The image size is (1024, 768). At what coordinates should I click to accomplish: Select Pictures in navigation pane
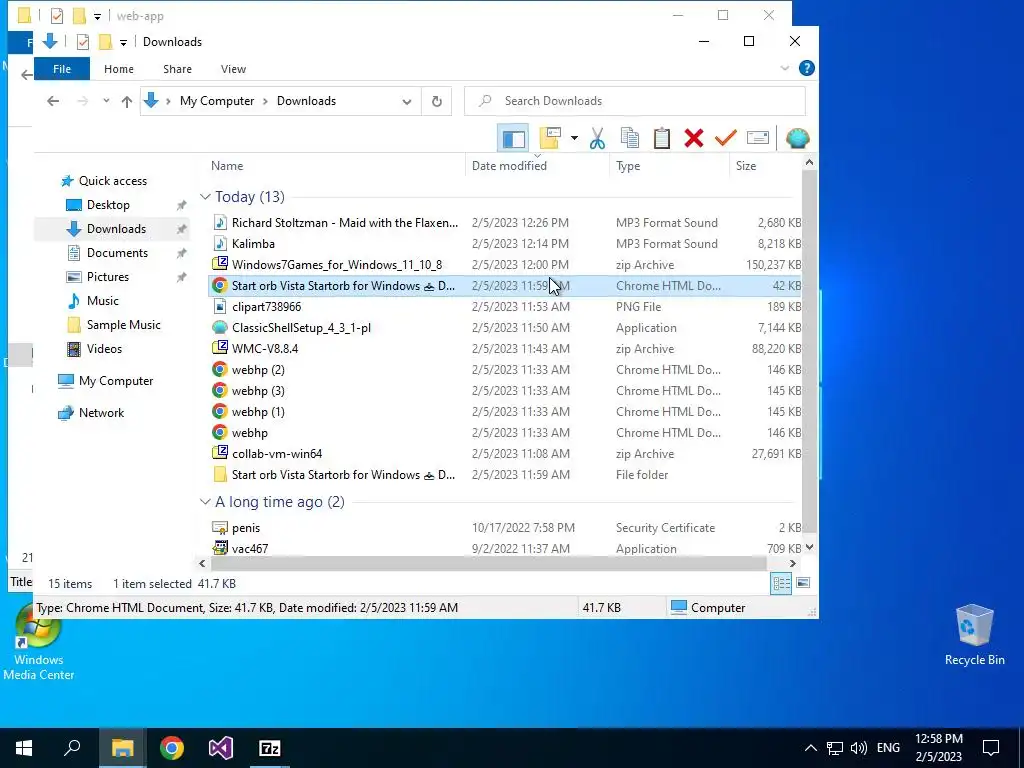click(x=108, y=277)
